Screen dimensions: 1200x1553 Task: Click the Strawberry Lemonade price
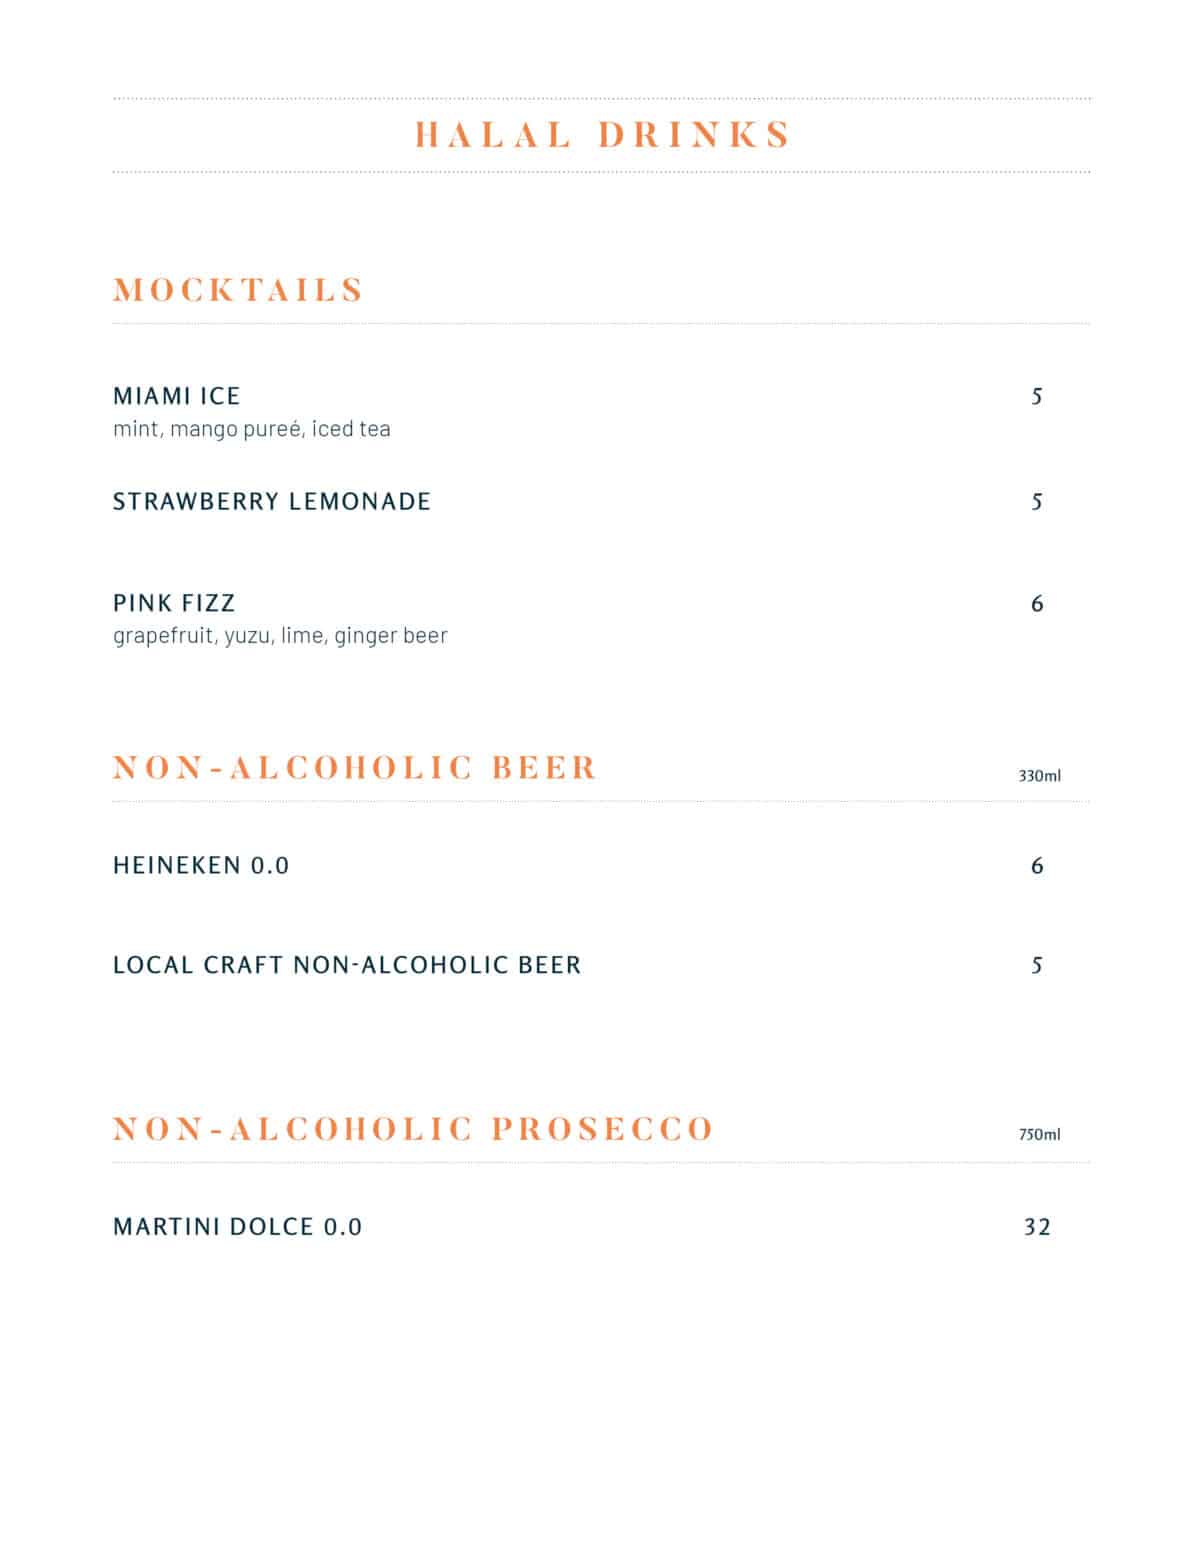tap(1037, 502)
